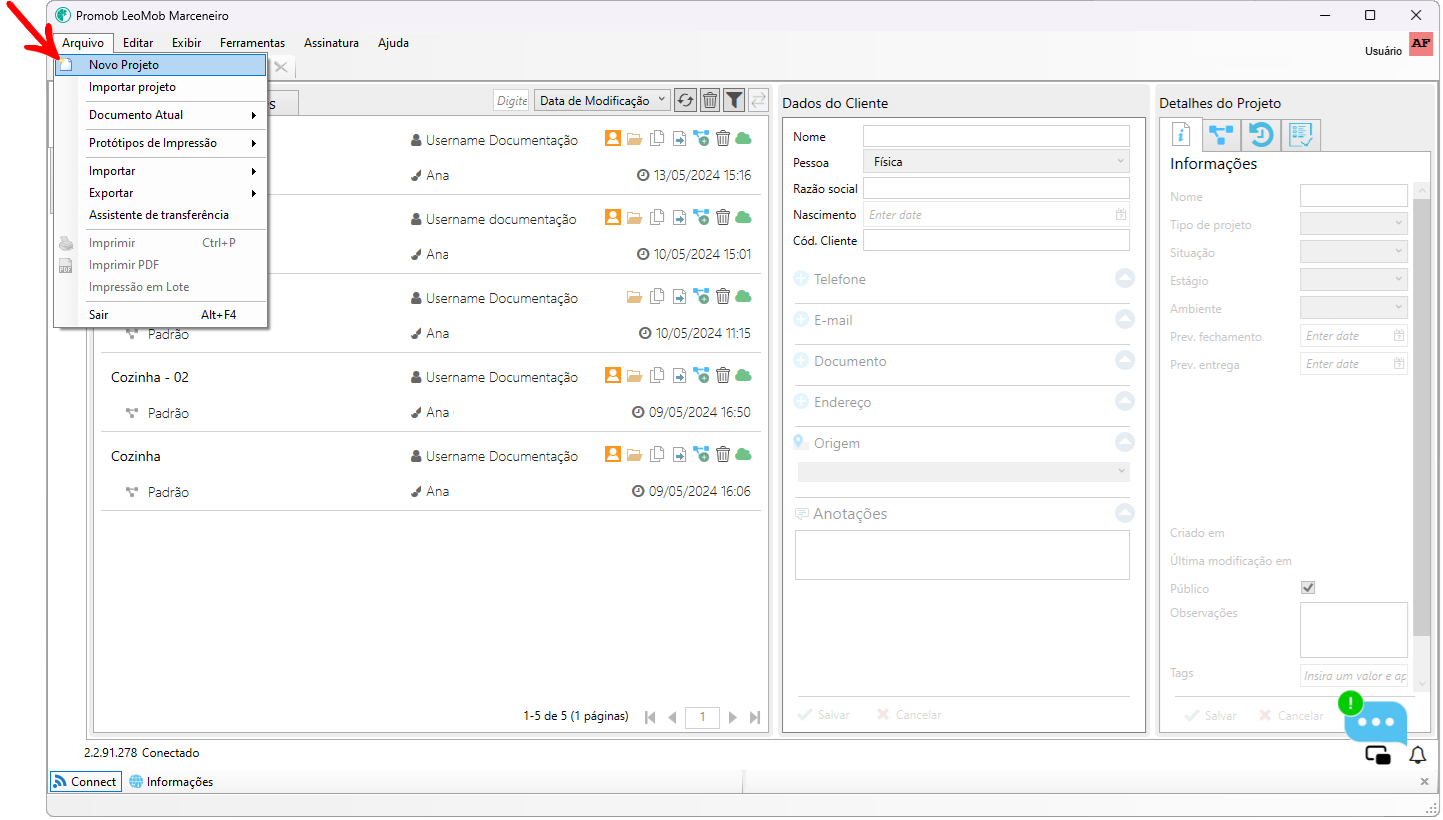Click the green cloud icon in the 10/05/2024 15:01 row
The height and width of the screenshot is (820, 1443).
(x=743, y=218)
